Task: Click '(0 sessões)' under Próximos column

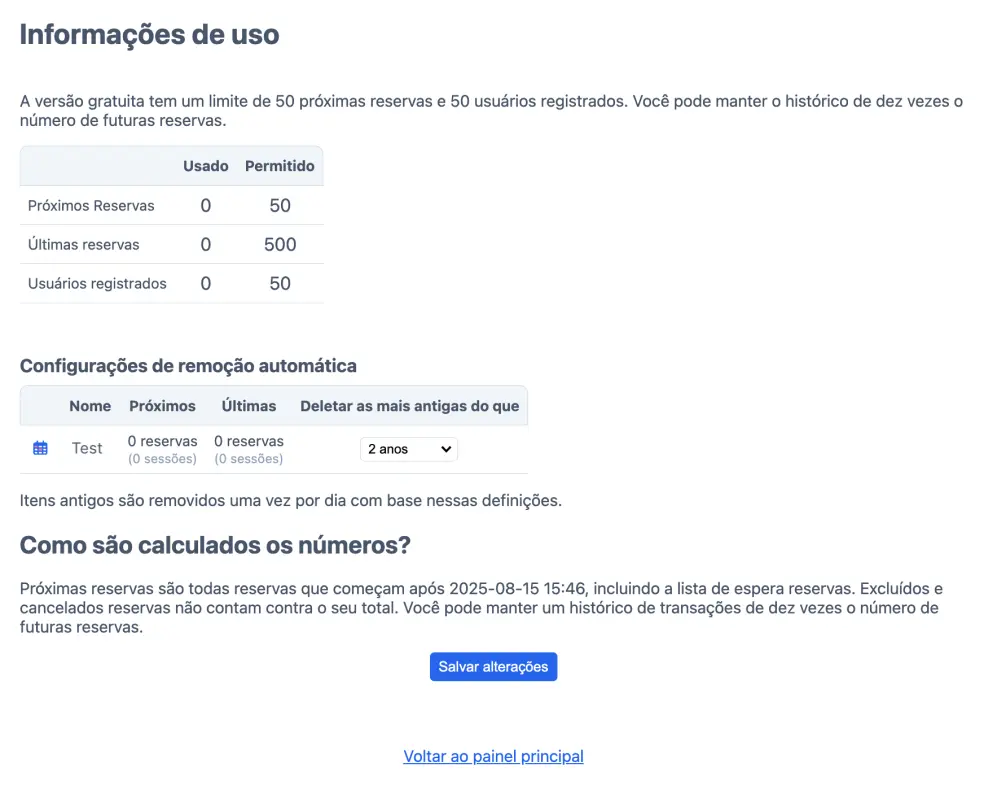Action: click(163, 459)
